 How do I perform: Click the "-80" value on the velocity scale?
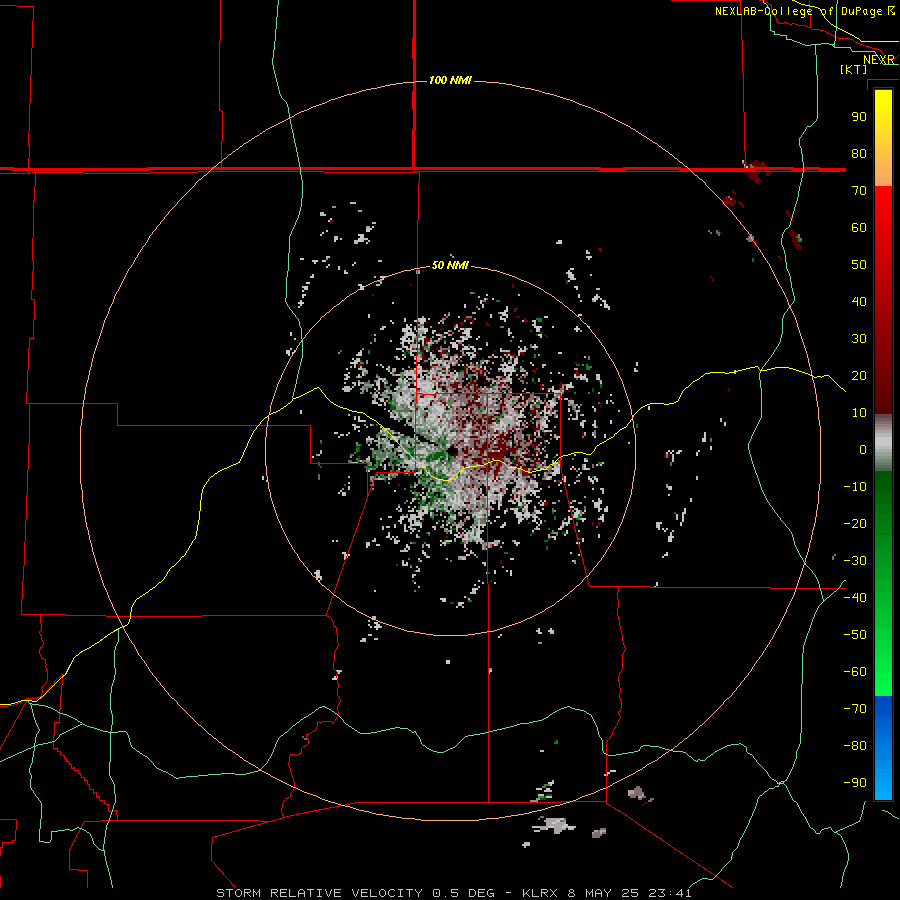855,746
